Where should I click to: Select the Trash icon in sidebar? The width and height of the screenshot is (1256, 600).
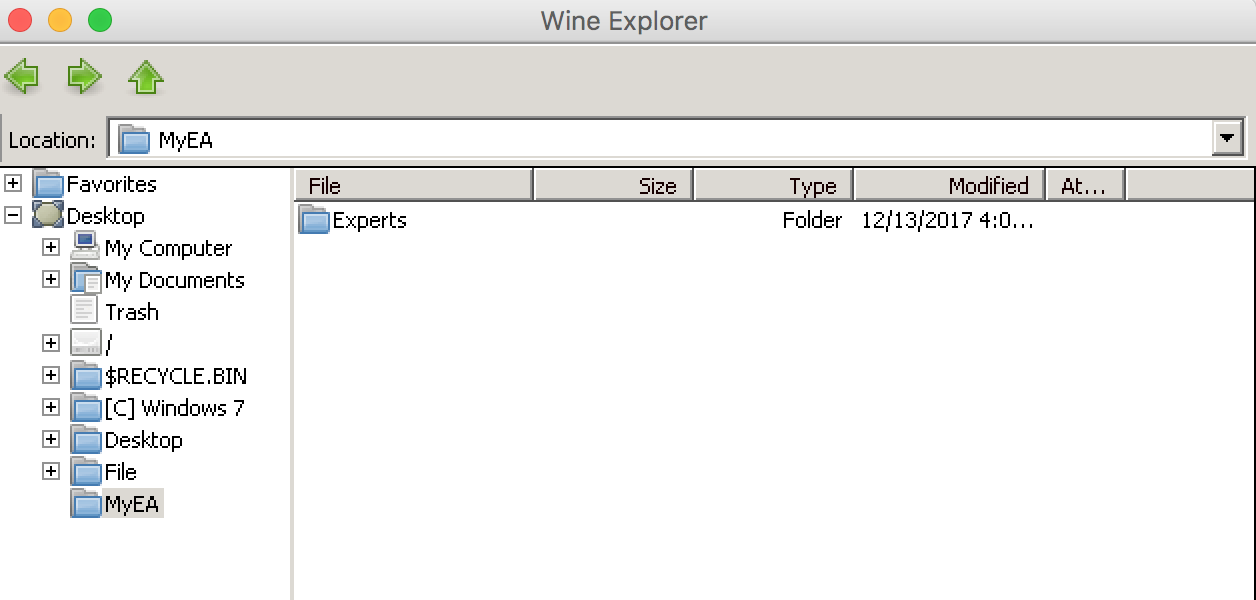click(86, 312)
